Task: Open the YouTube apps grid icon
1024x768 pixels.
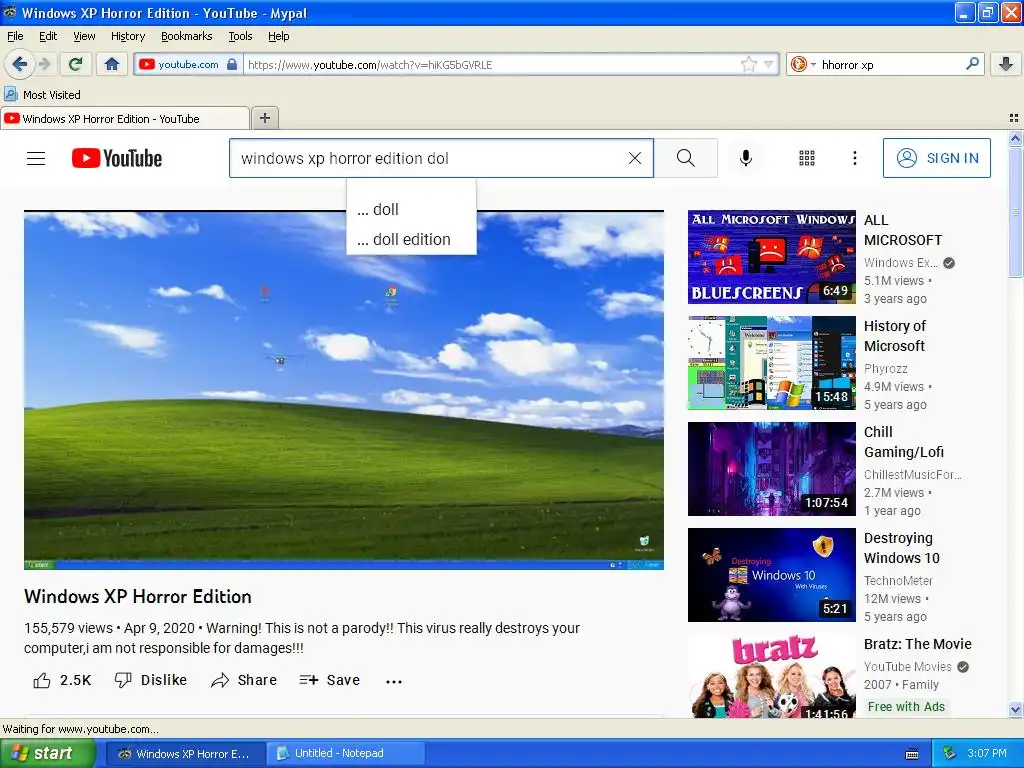Action: (x=807, y=158)
